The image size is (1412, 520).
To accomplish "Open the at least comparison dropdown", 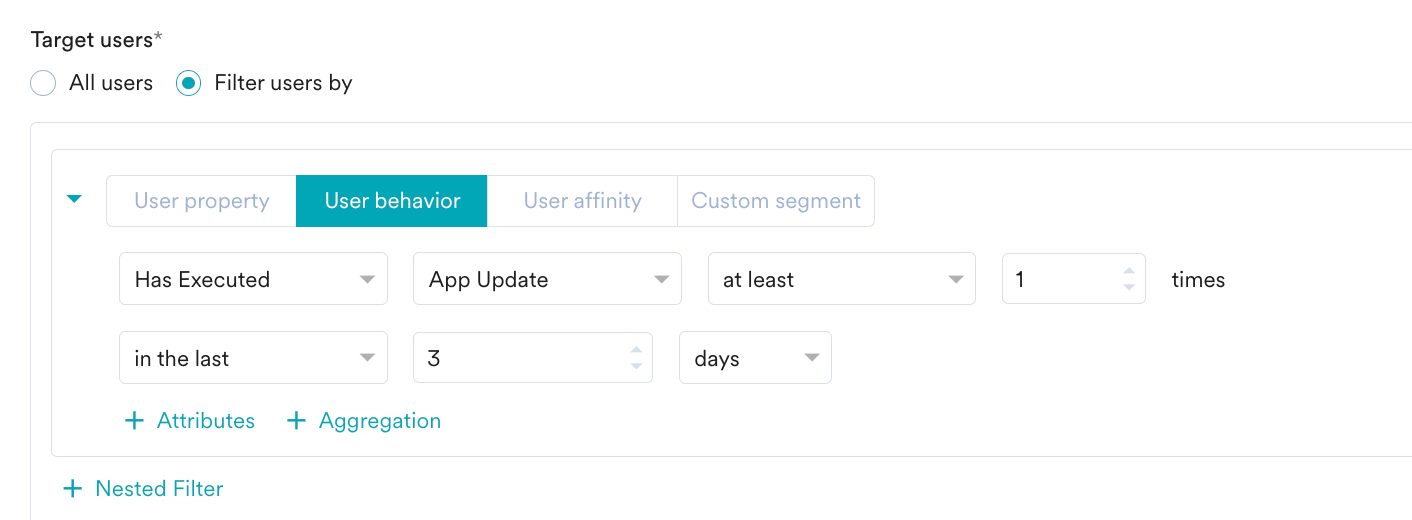I will (x=841, y=279).
